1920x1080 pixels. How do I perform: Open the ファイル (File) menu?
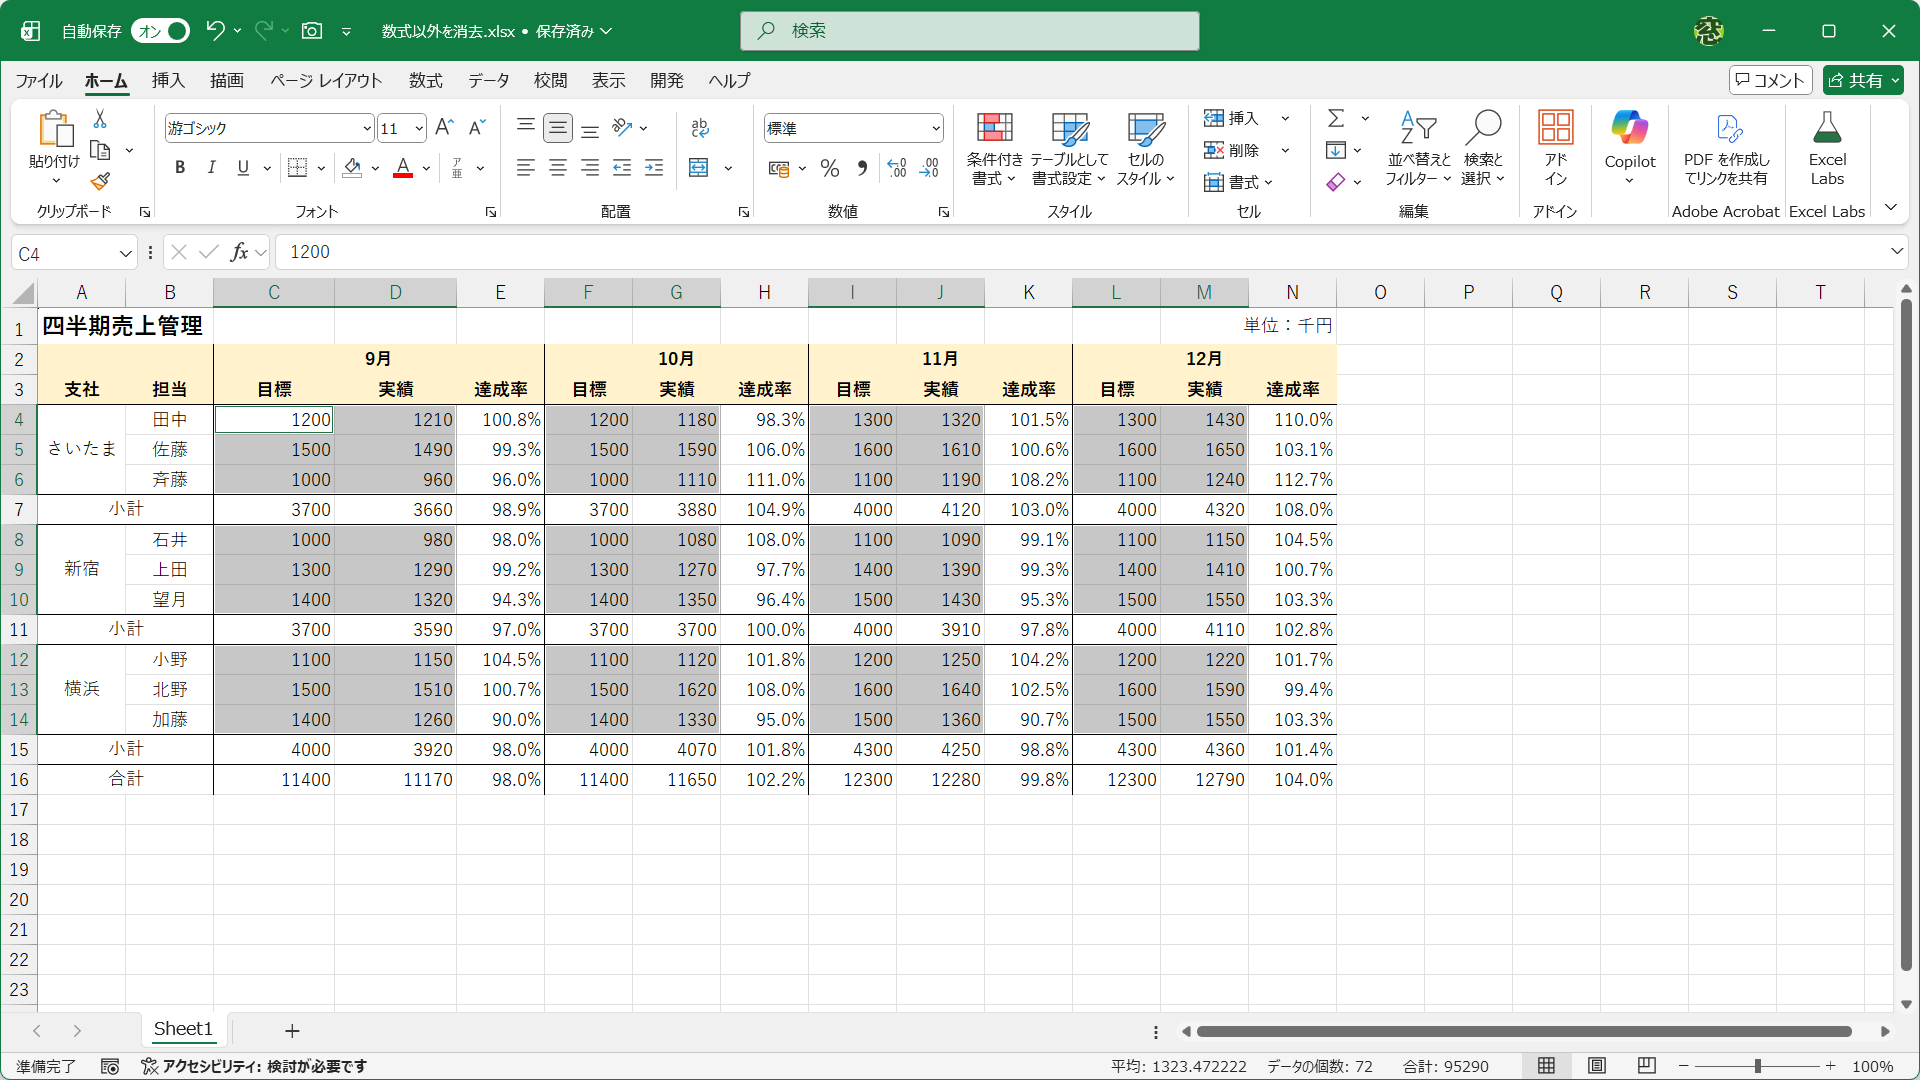pyautogui.click(x=39, y=81)
